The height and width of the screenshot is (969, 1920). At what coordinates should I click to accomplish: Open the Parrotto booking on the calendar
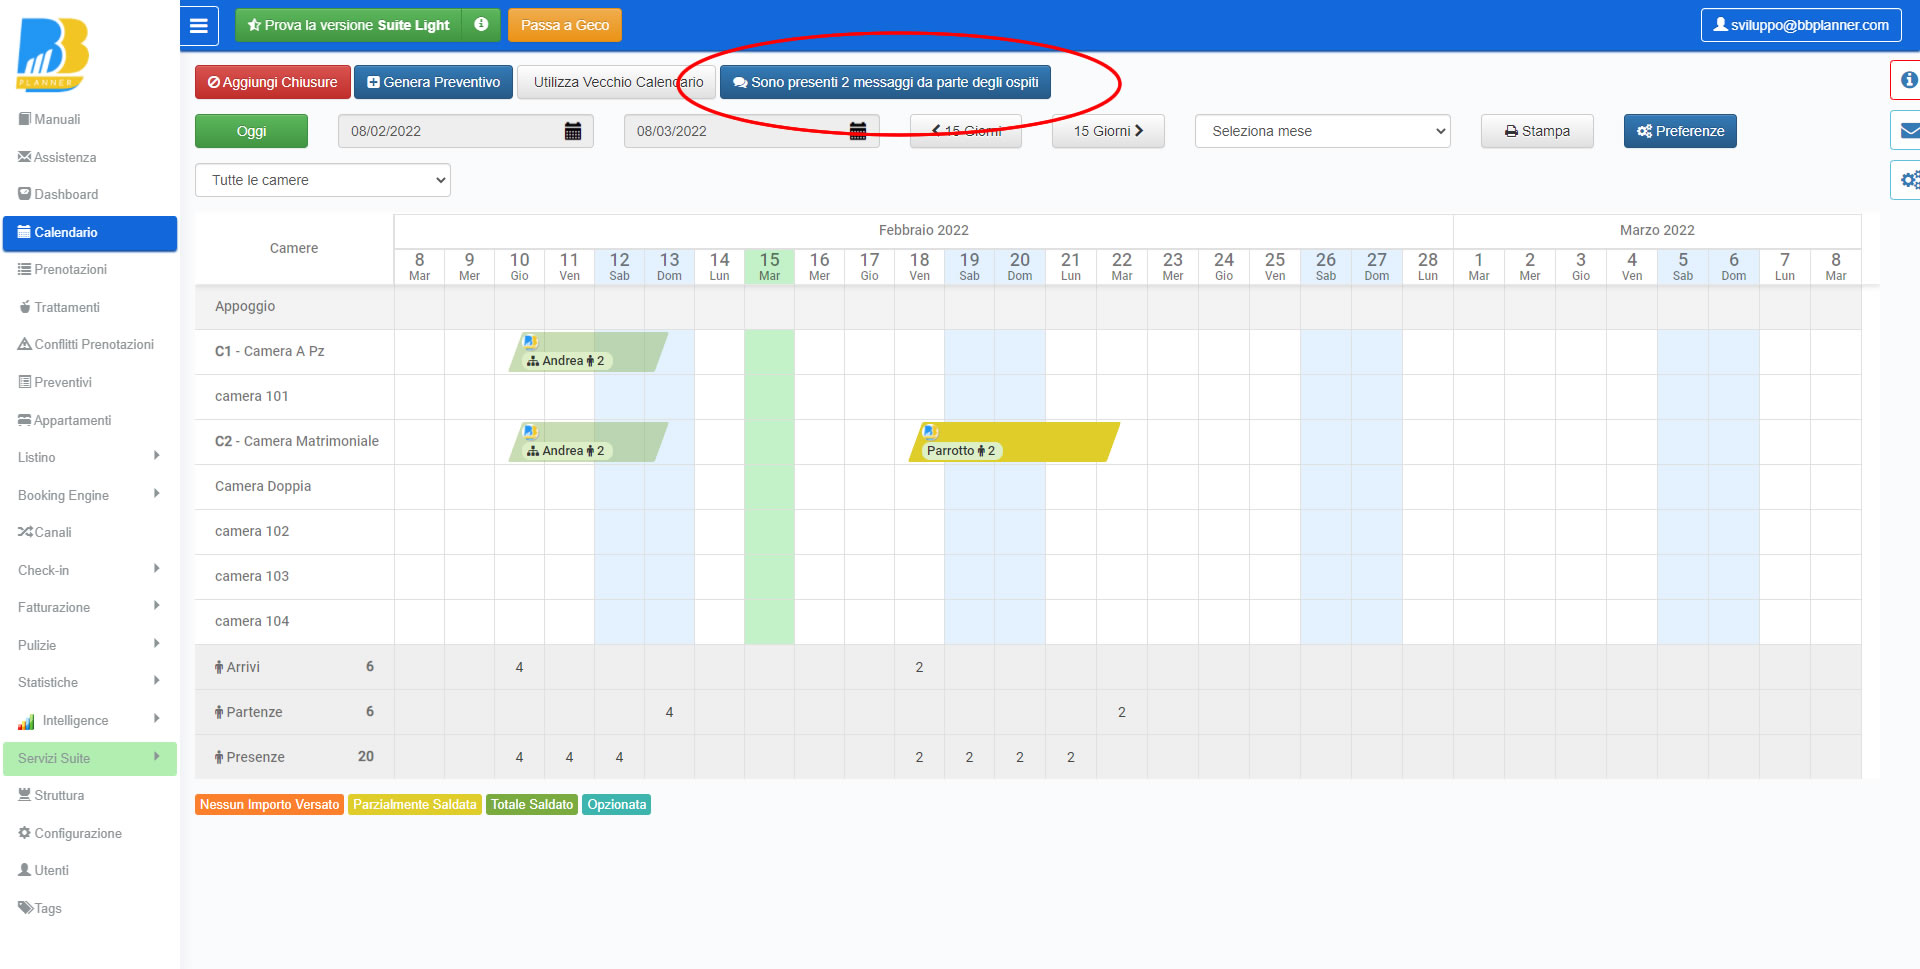1014,442
